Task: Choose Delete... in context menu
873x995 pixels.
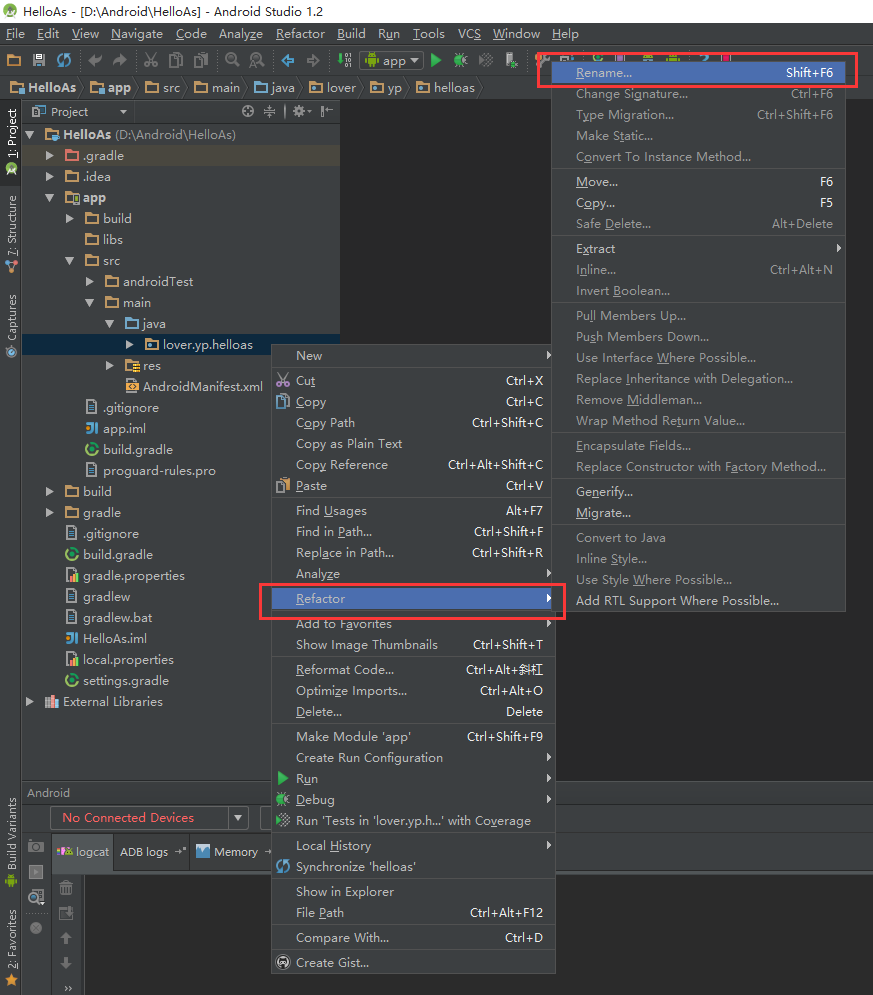Action: pos(413,712)
